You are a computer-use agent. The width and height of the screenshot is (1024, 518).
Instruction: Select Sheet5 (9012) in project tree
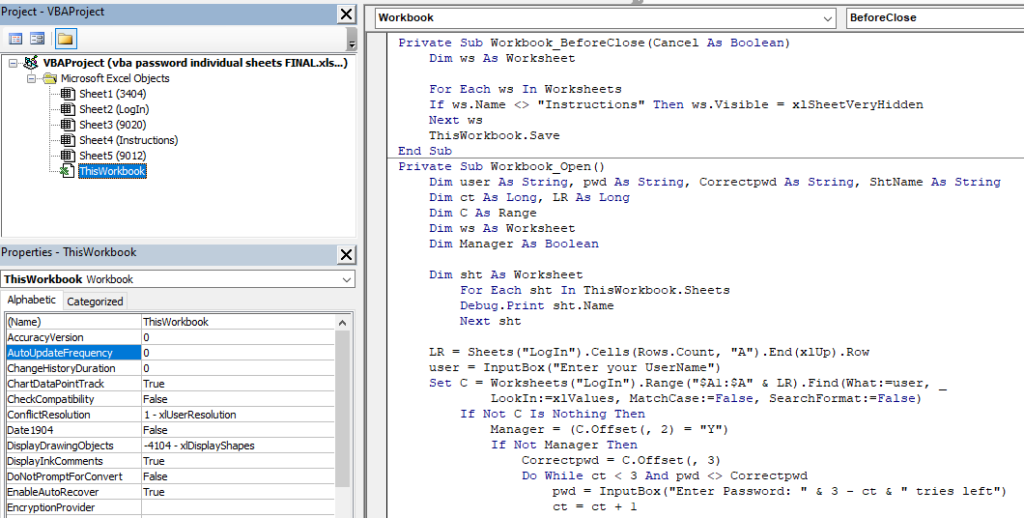113,156
